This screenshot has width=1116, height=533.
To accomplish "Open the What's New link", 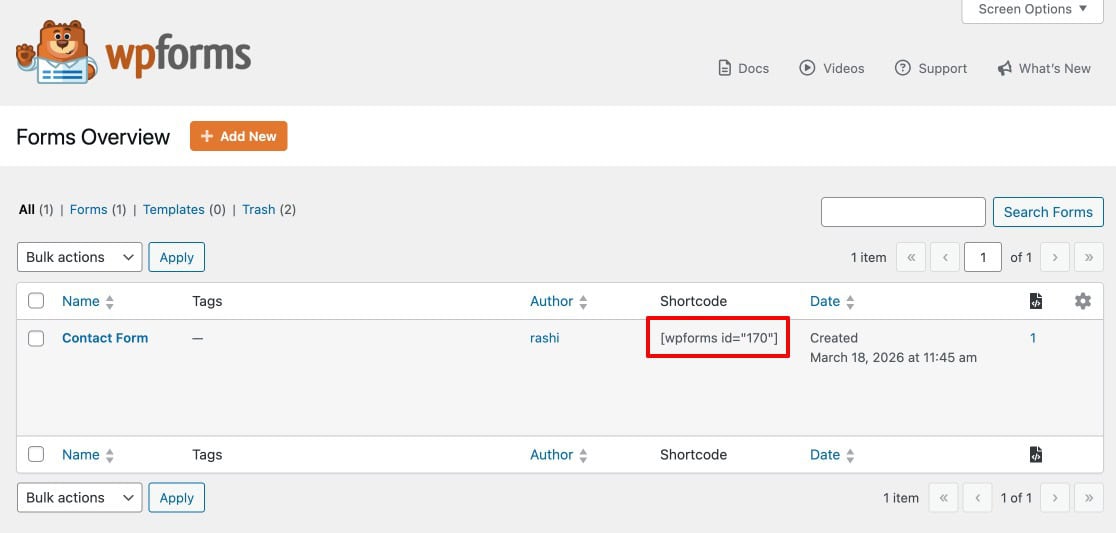I will click(1044, 68).
